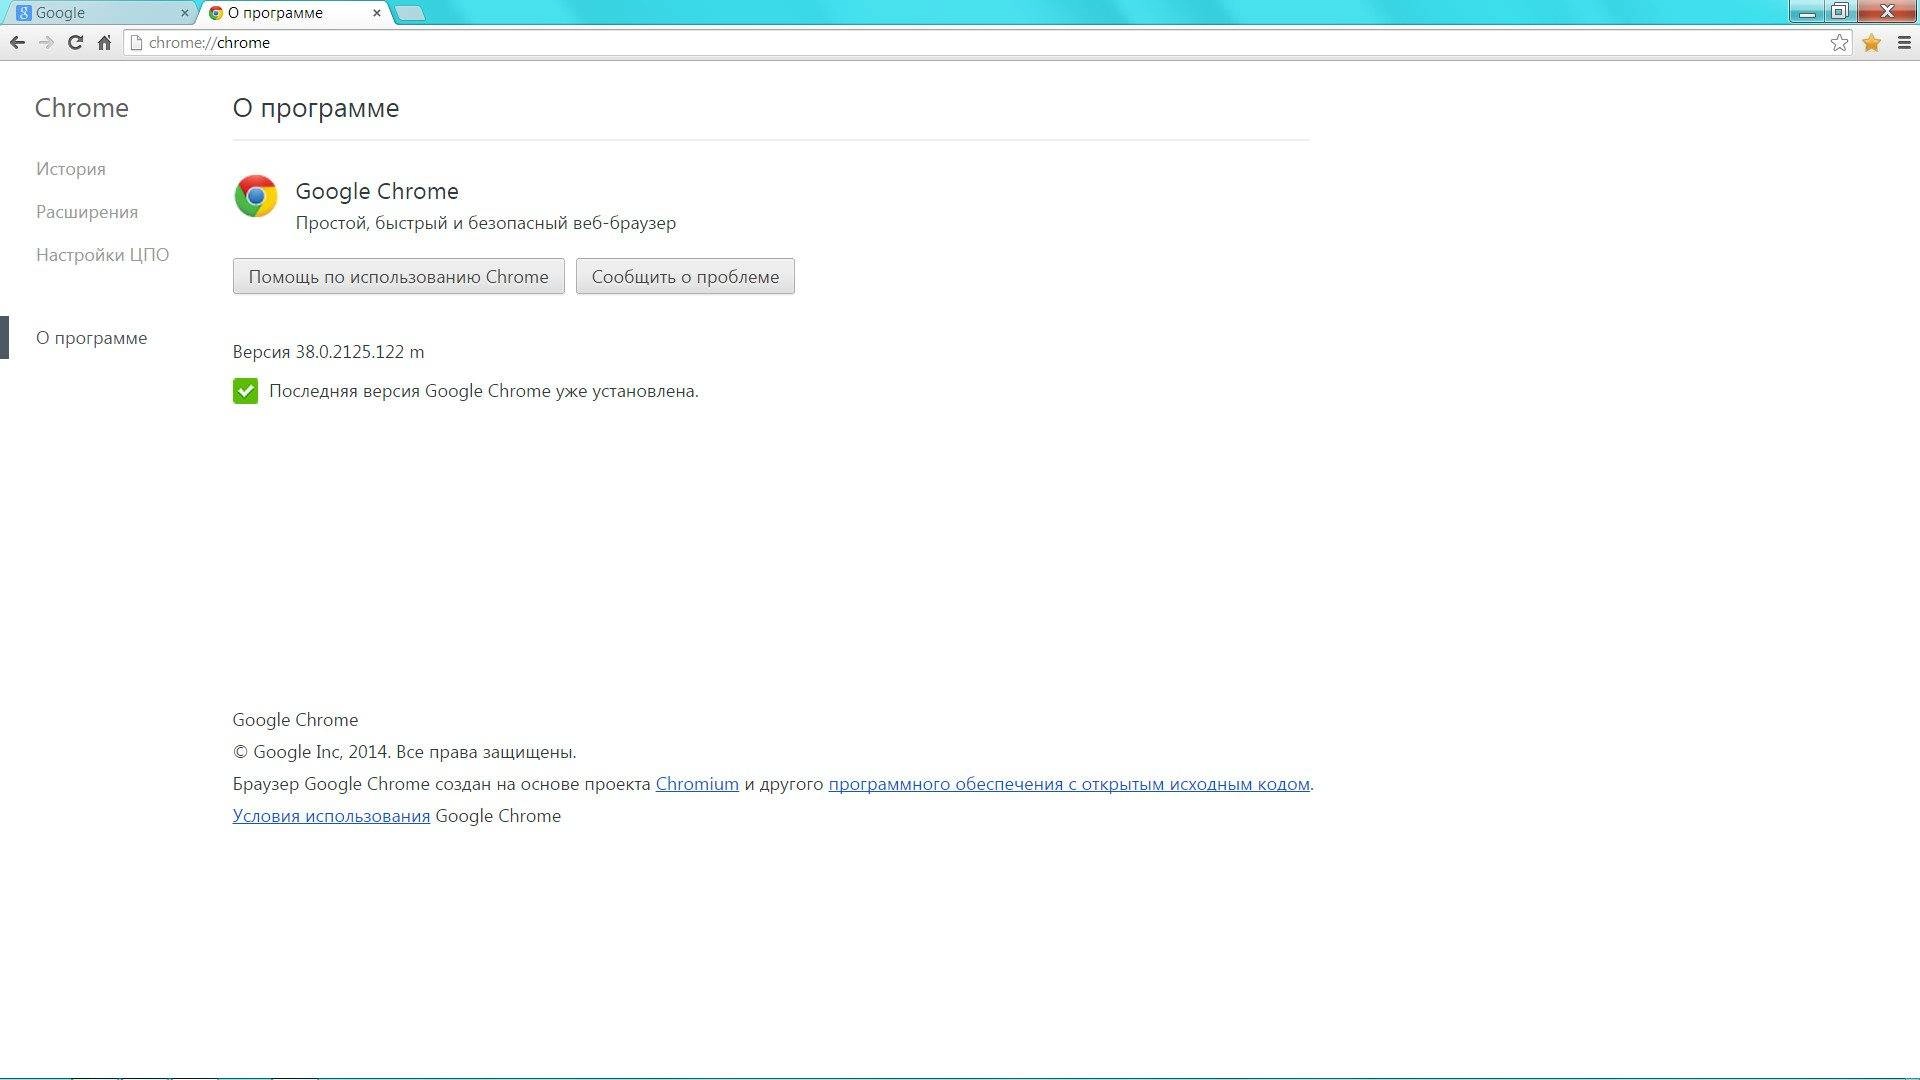Click 'Последняя версия Google Chrome уже установлена' text
This screenshot has height=1080, width=1920.
pos(484,391)
